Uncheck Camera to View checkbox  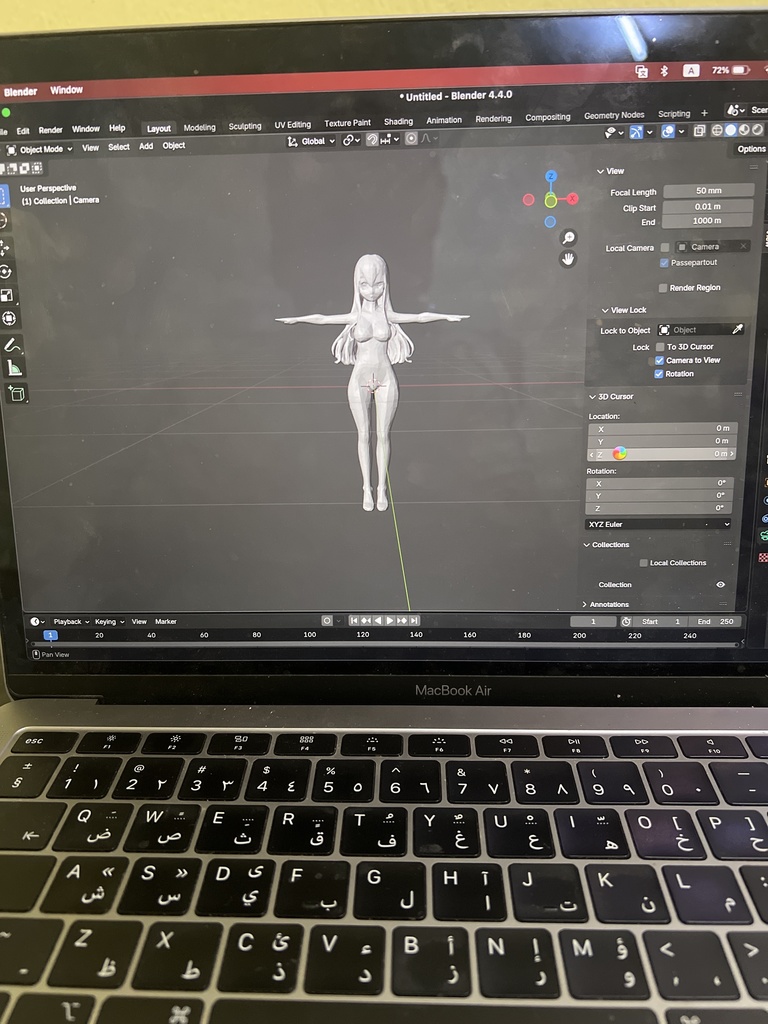(660, 360)
